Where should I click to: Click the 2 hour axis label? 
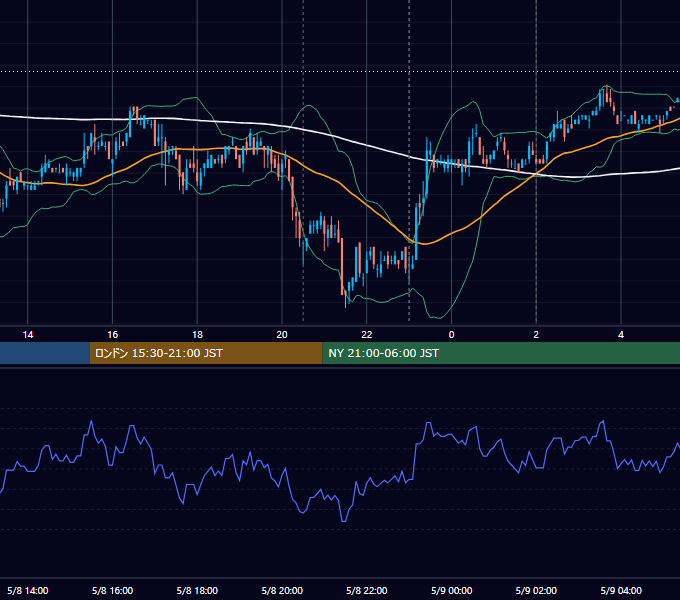[536, 335]
